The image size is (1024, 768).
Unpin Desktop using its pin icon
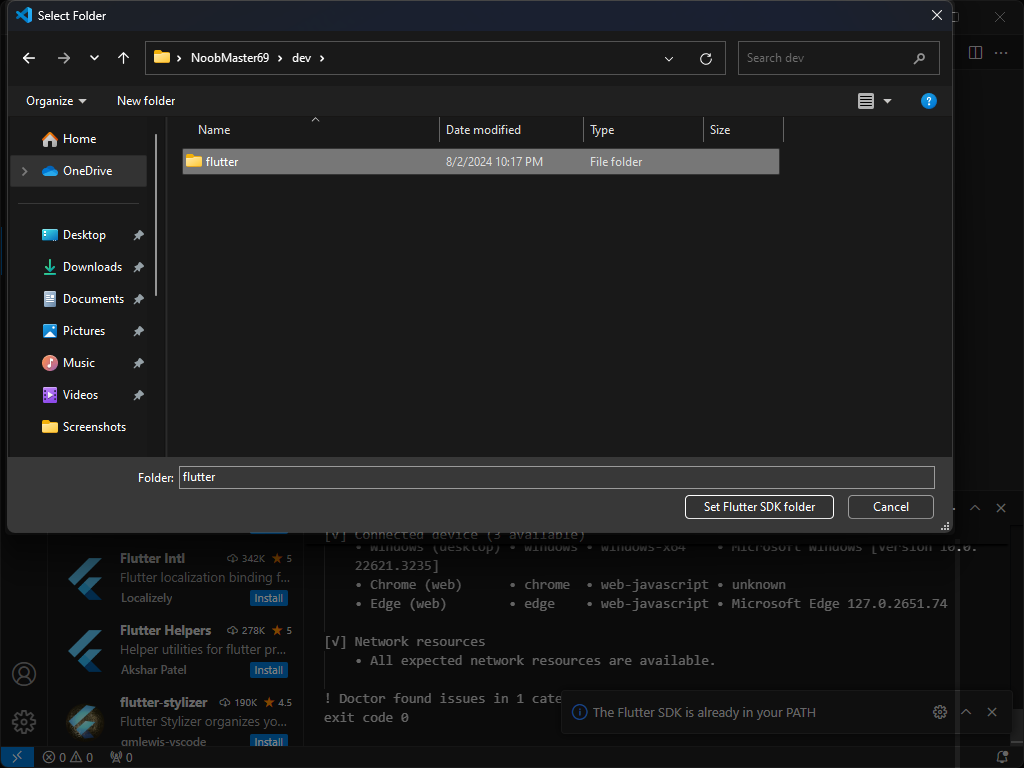[x=138, y=235]
